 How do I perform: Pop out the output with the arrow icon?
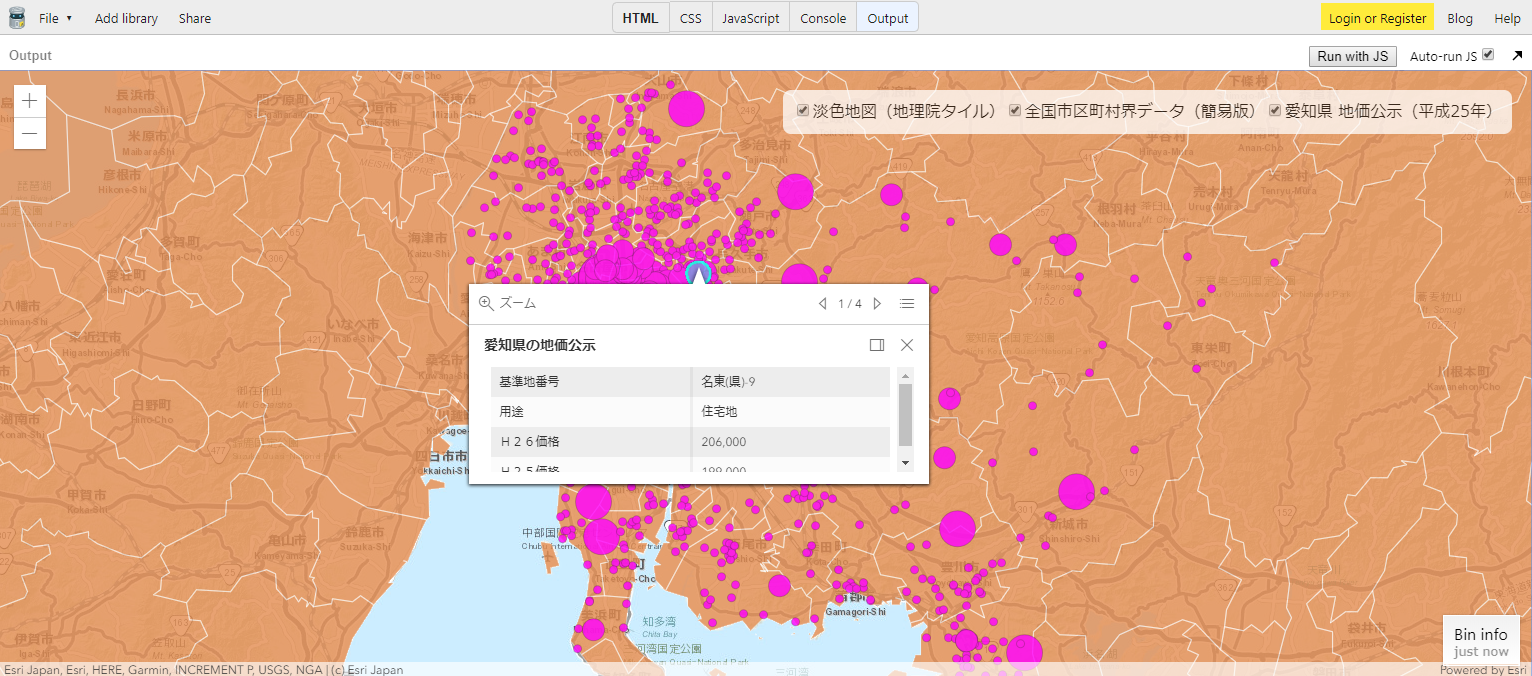click(1517, 56)
